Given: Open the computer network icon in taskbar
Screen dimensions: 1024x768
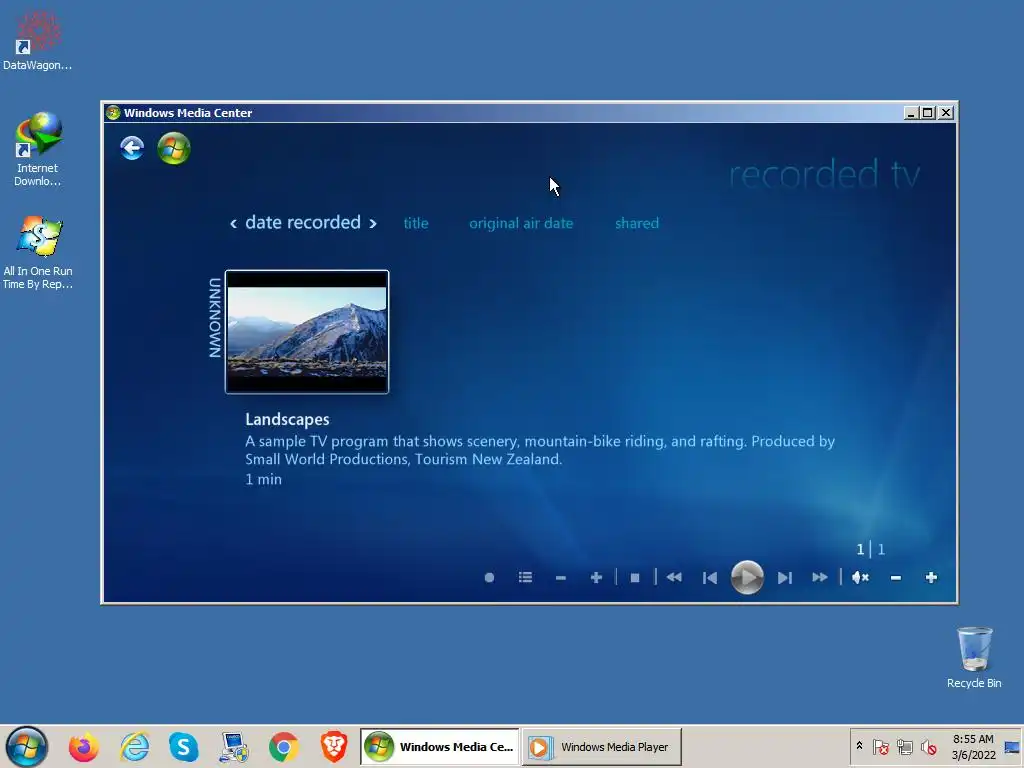Looking at the screenshot, I should (234, 747).
